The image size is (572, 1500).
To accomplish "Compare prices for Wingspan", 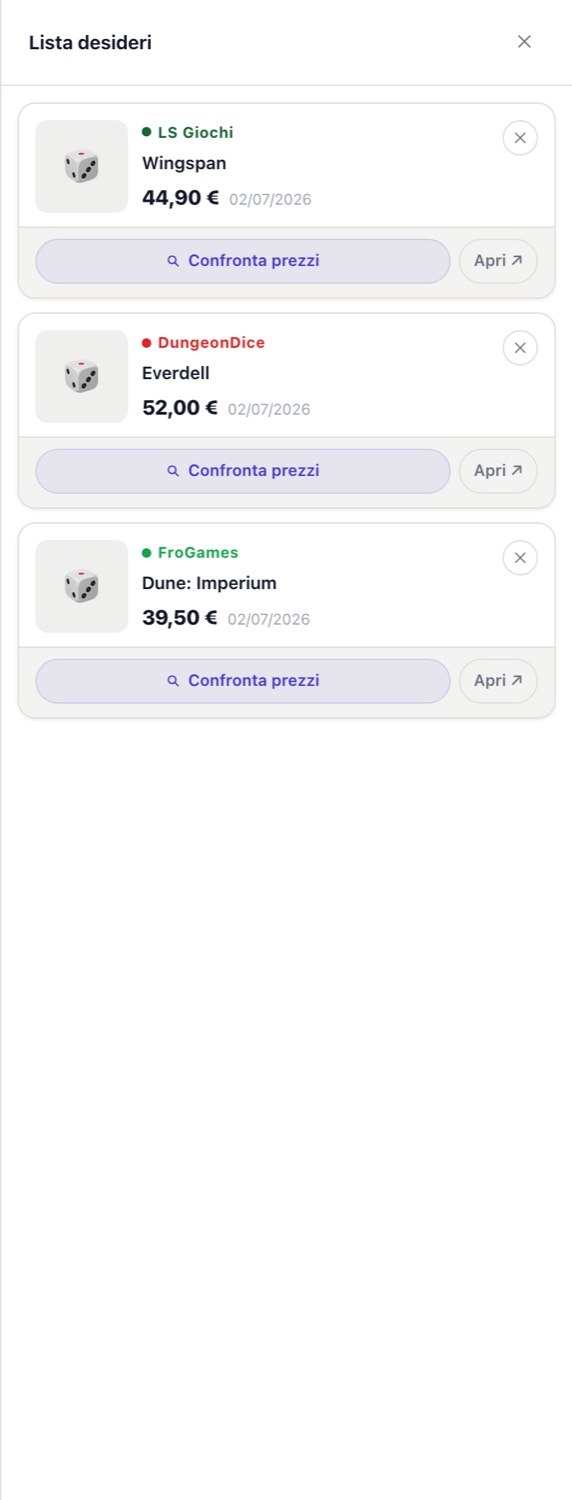I will [243, 261].
